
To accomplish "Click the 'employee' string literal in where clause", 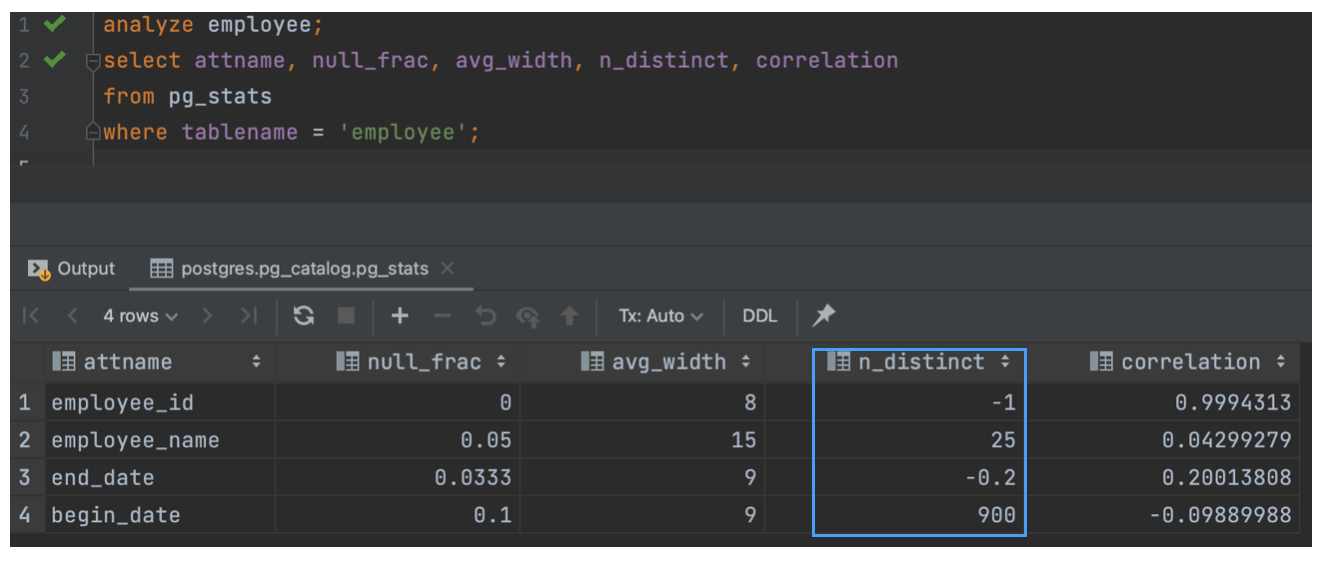I will point(403,132).
